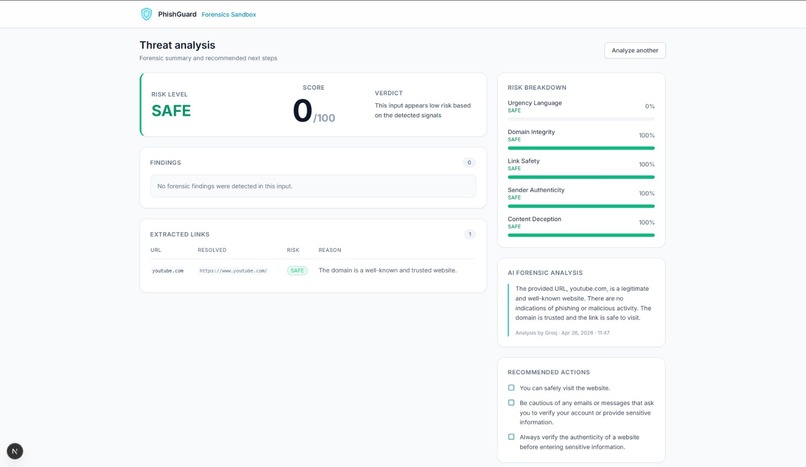Check the 'Be cautious of any emails' box

511,403
